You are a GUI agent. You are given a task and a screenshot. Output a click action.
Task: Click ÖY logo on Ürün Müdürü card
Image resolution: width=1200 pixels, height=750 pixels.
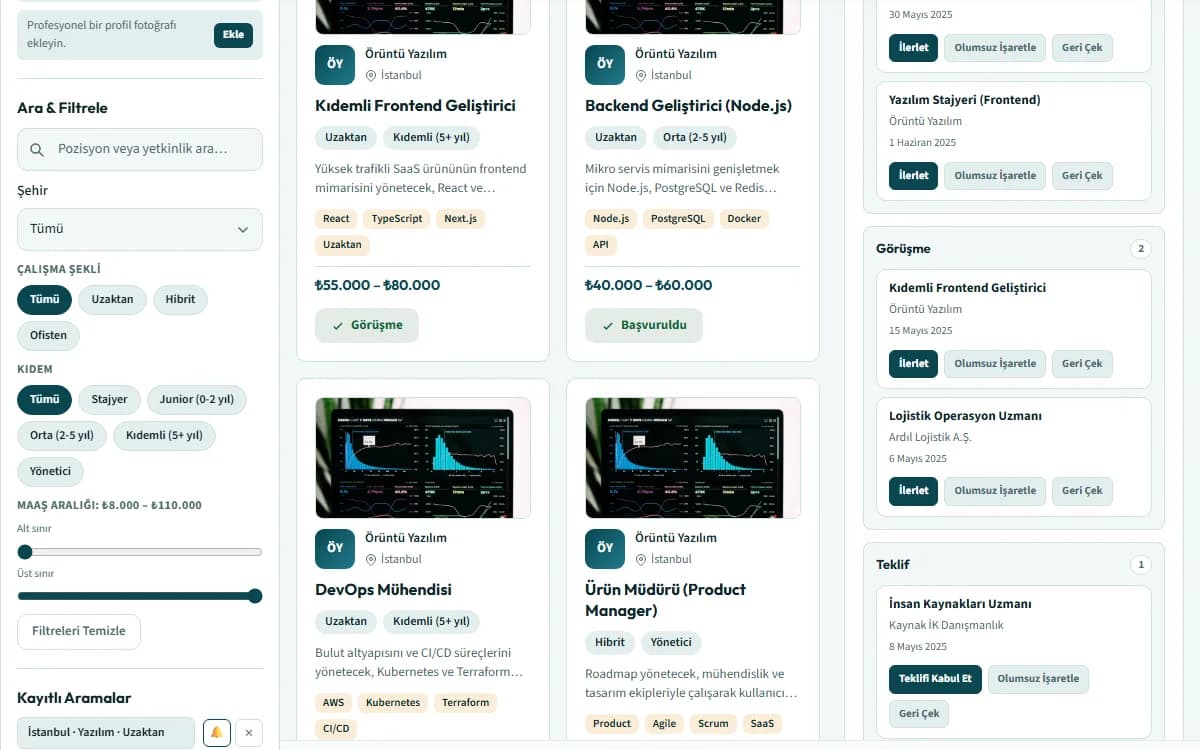(x=605, y=548)
